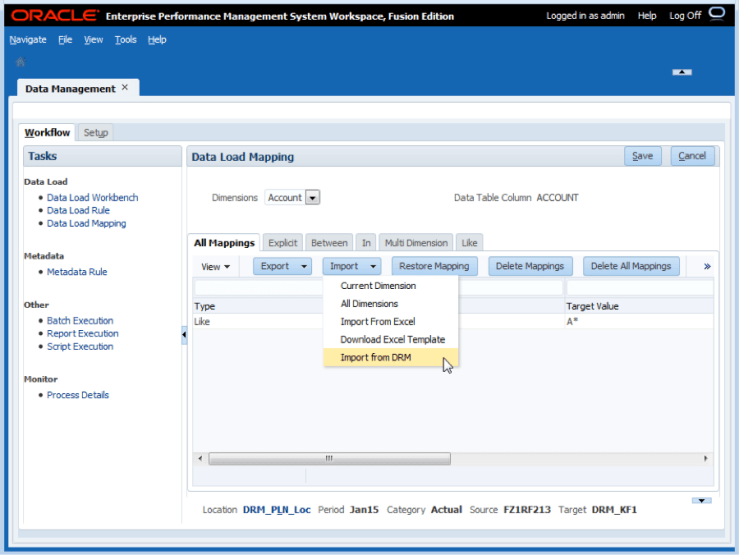739x555 pixels.
Task: Show more toolbar items overflow chevron
Action: tap(707, 266)
